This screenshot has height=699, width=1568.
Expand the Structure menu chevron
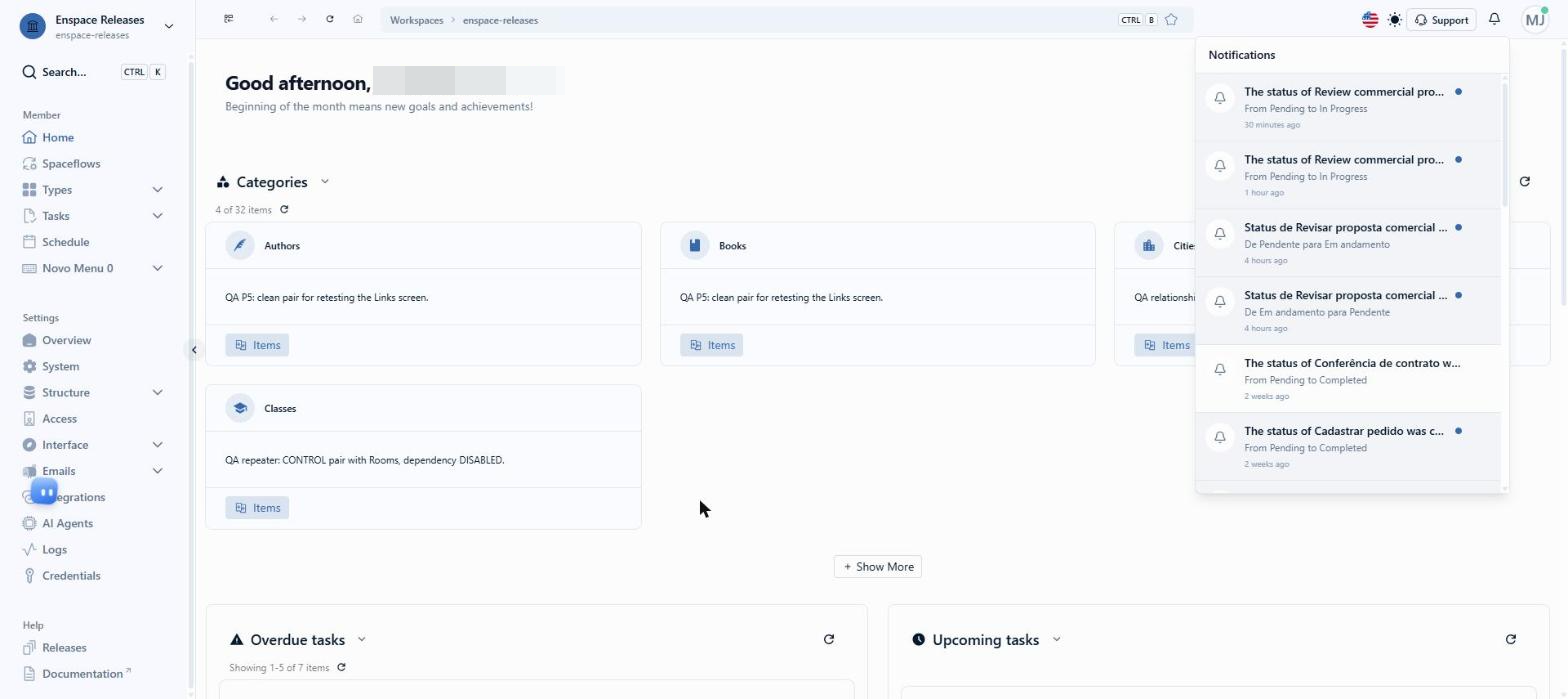[157, 393]
